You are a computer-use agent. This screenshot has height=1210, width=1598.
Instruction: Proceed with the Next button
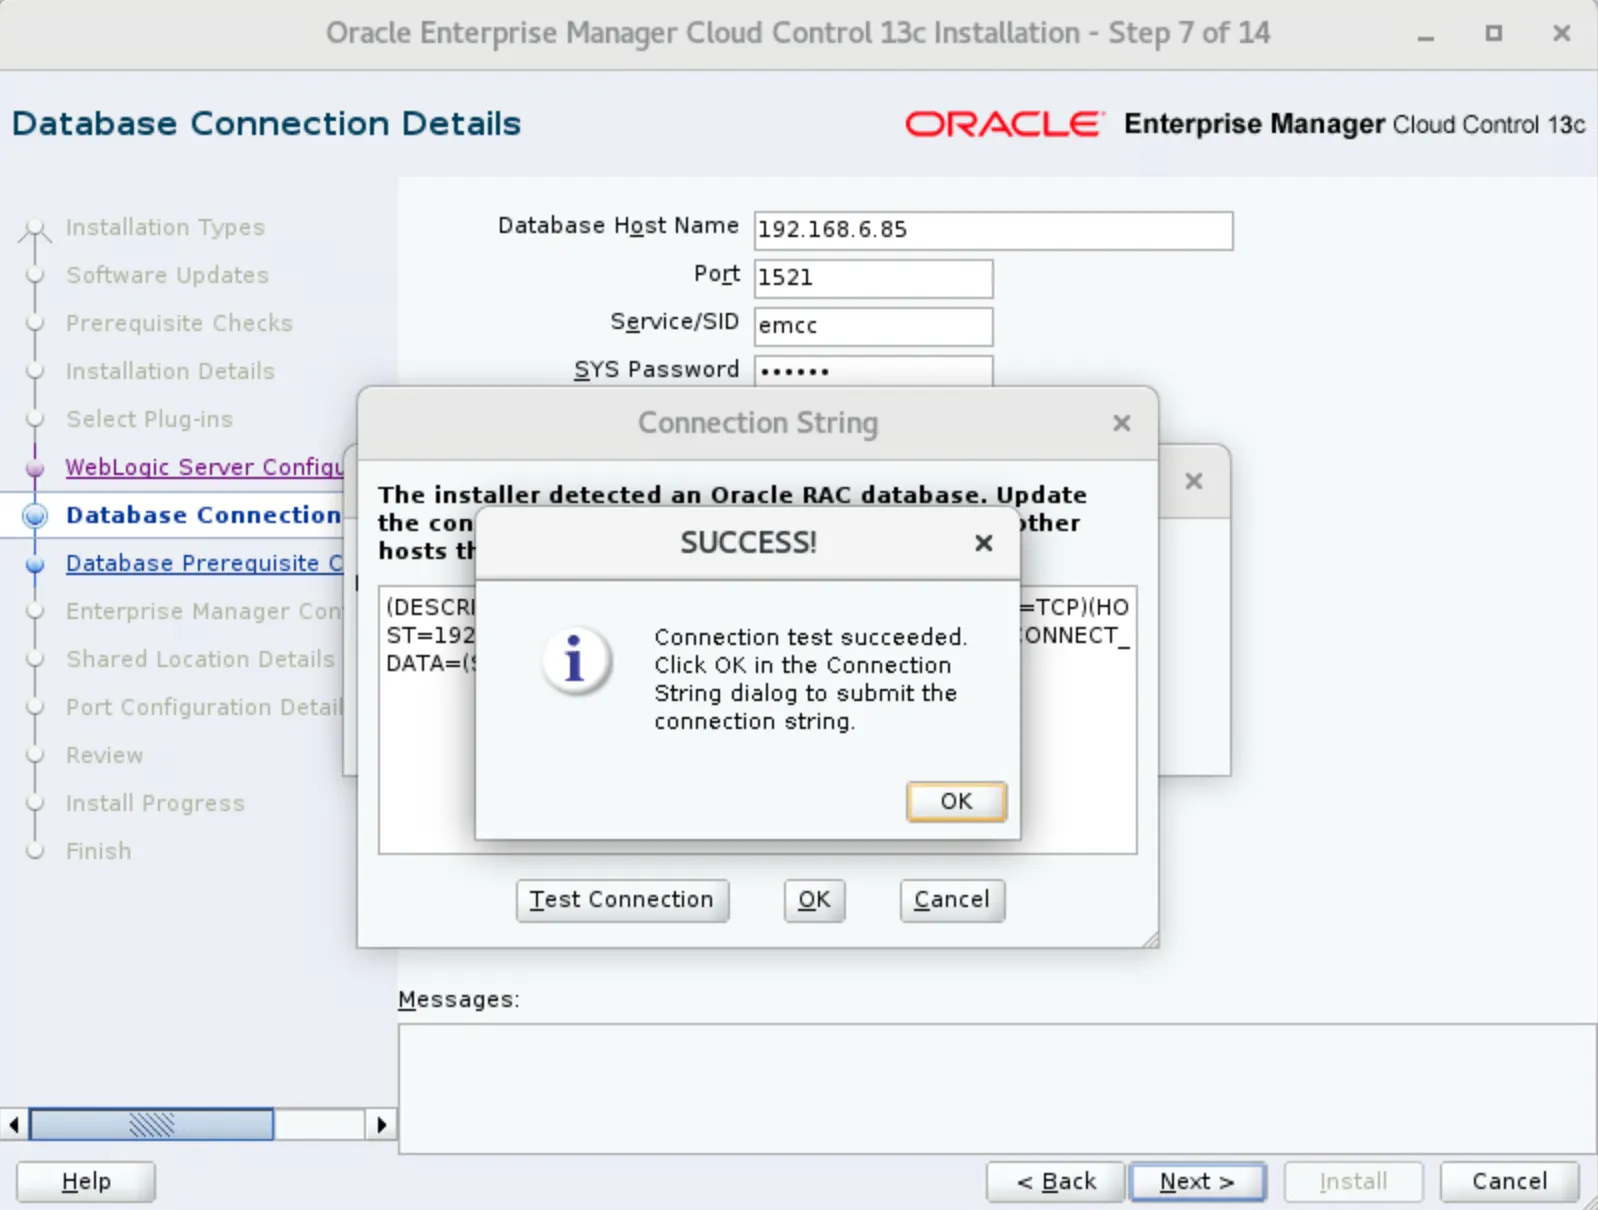click(1196, 1181)
